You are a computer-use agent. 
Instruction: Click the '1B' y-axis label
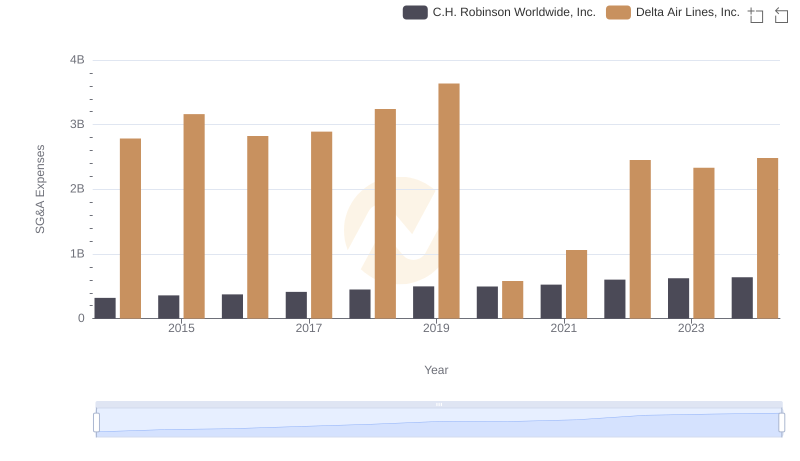point(77,254)
